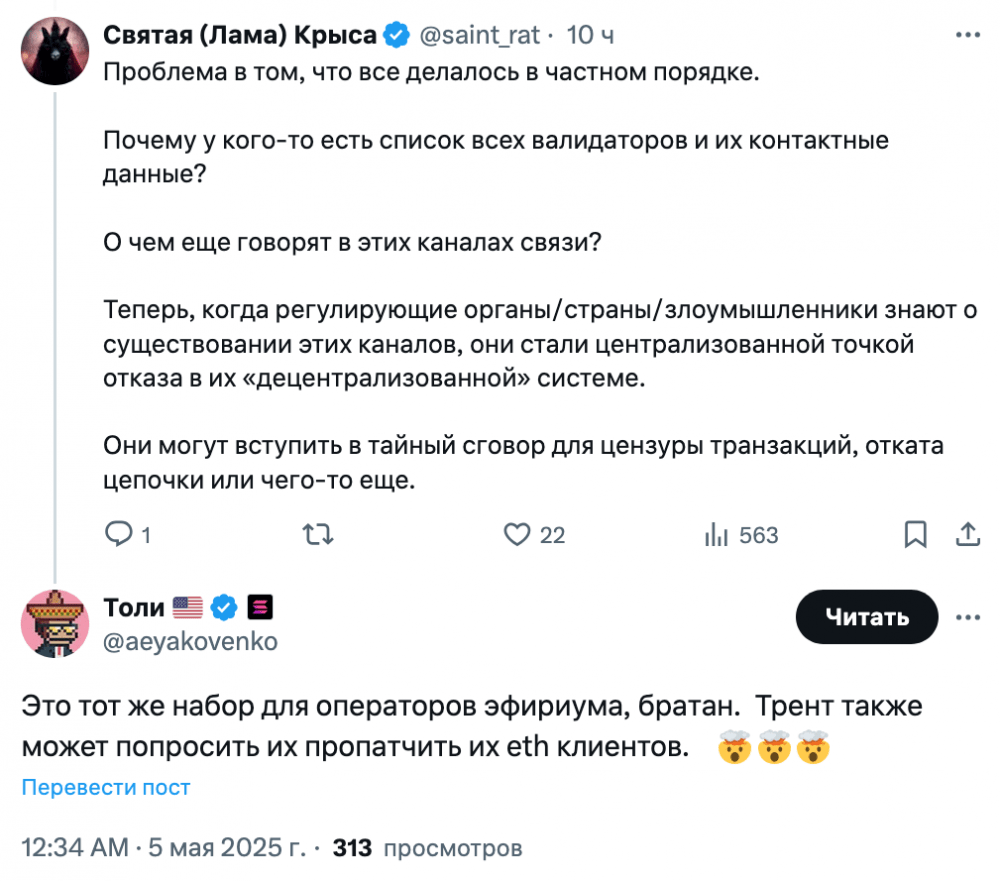
Task: Repost the saint_rat tweet
Action: click(318, 534)
